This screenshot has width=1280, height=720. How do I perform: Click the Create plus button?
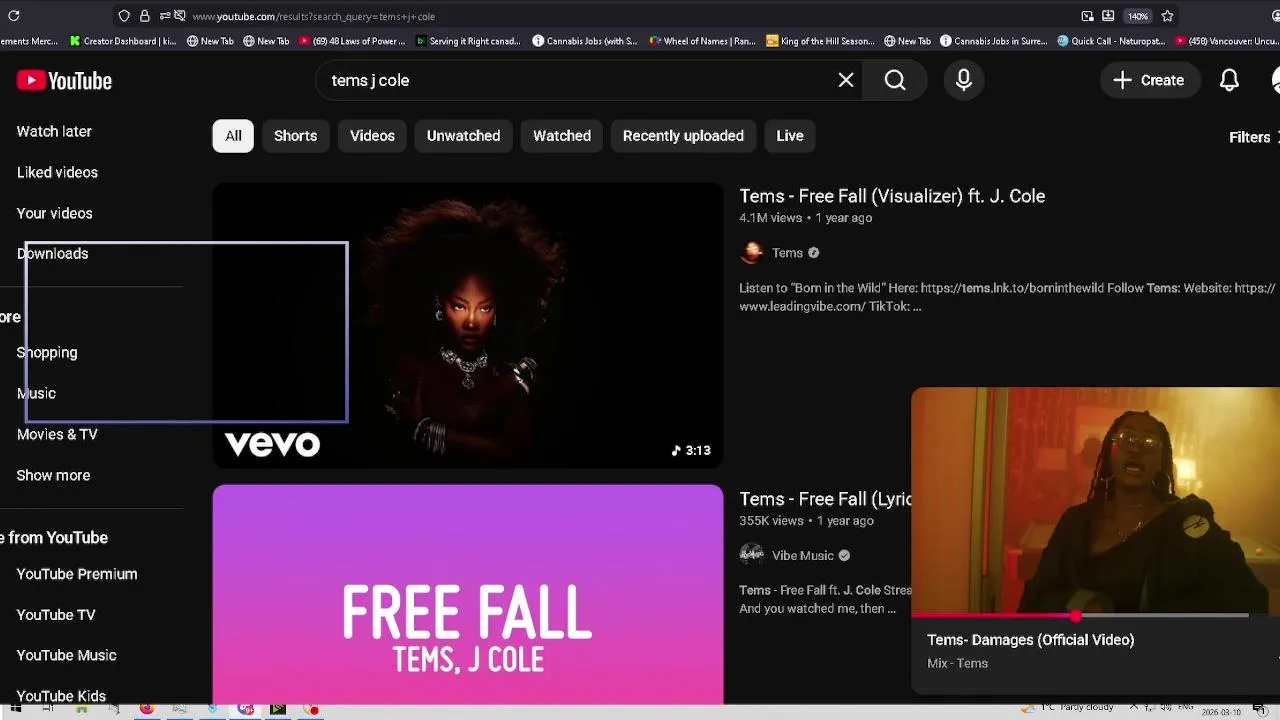tap(1149, 80)
